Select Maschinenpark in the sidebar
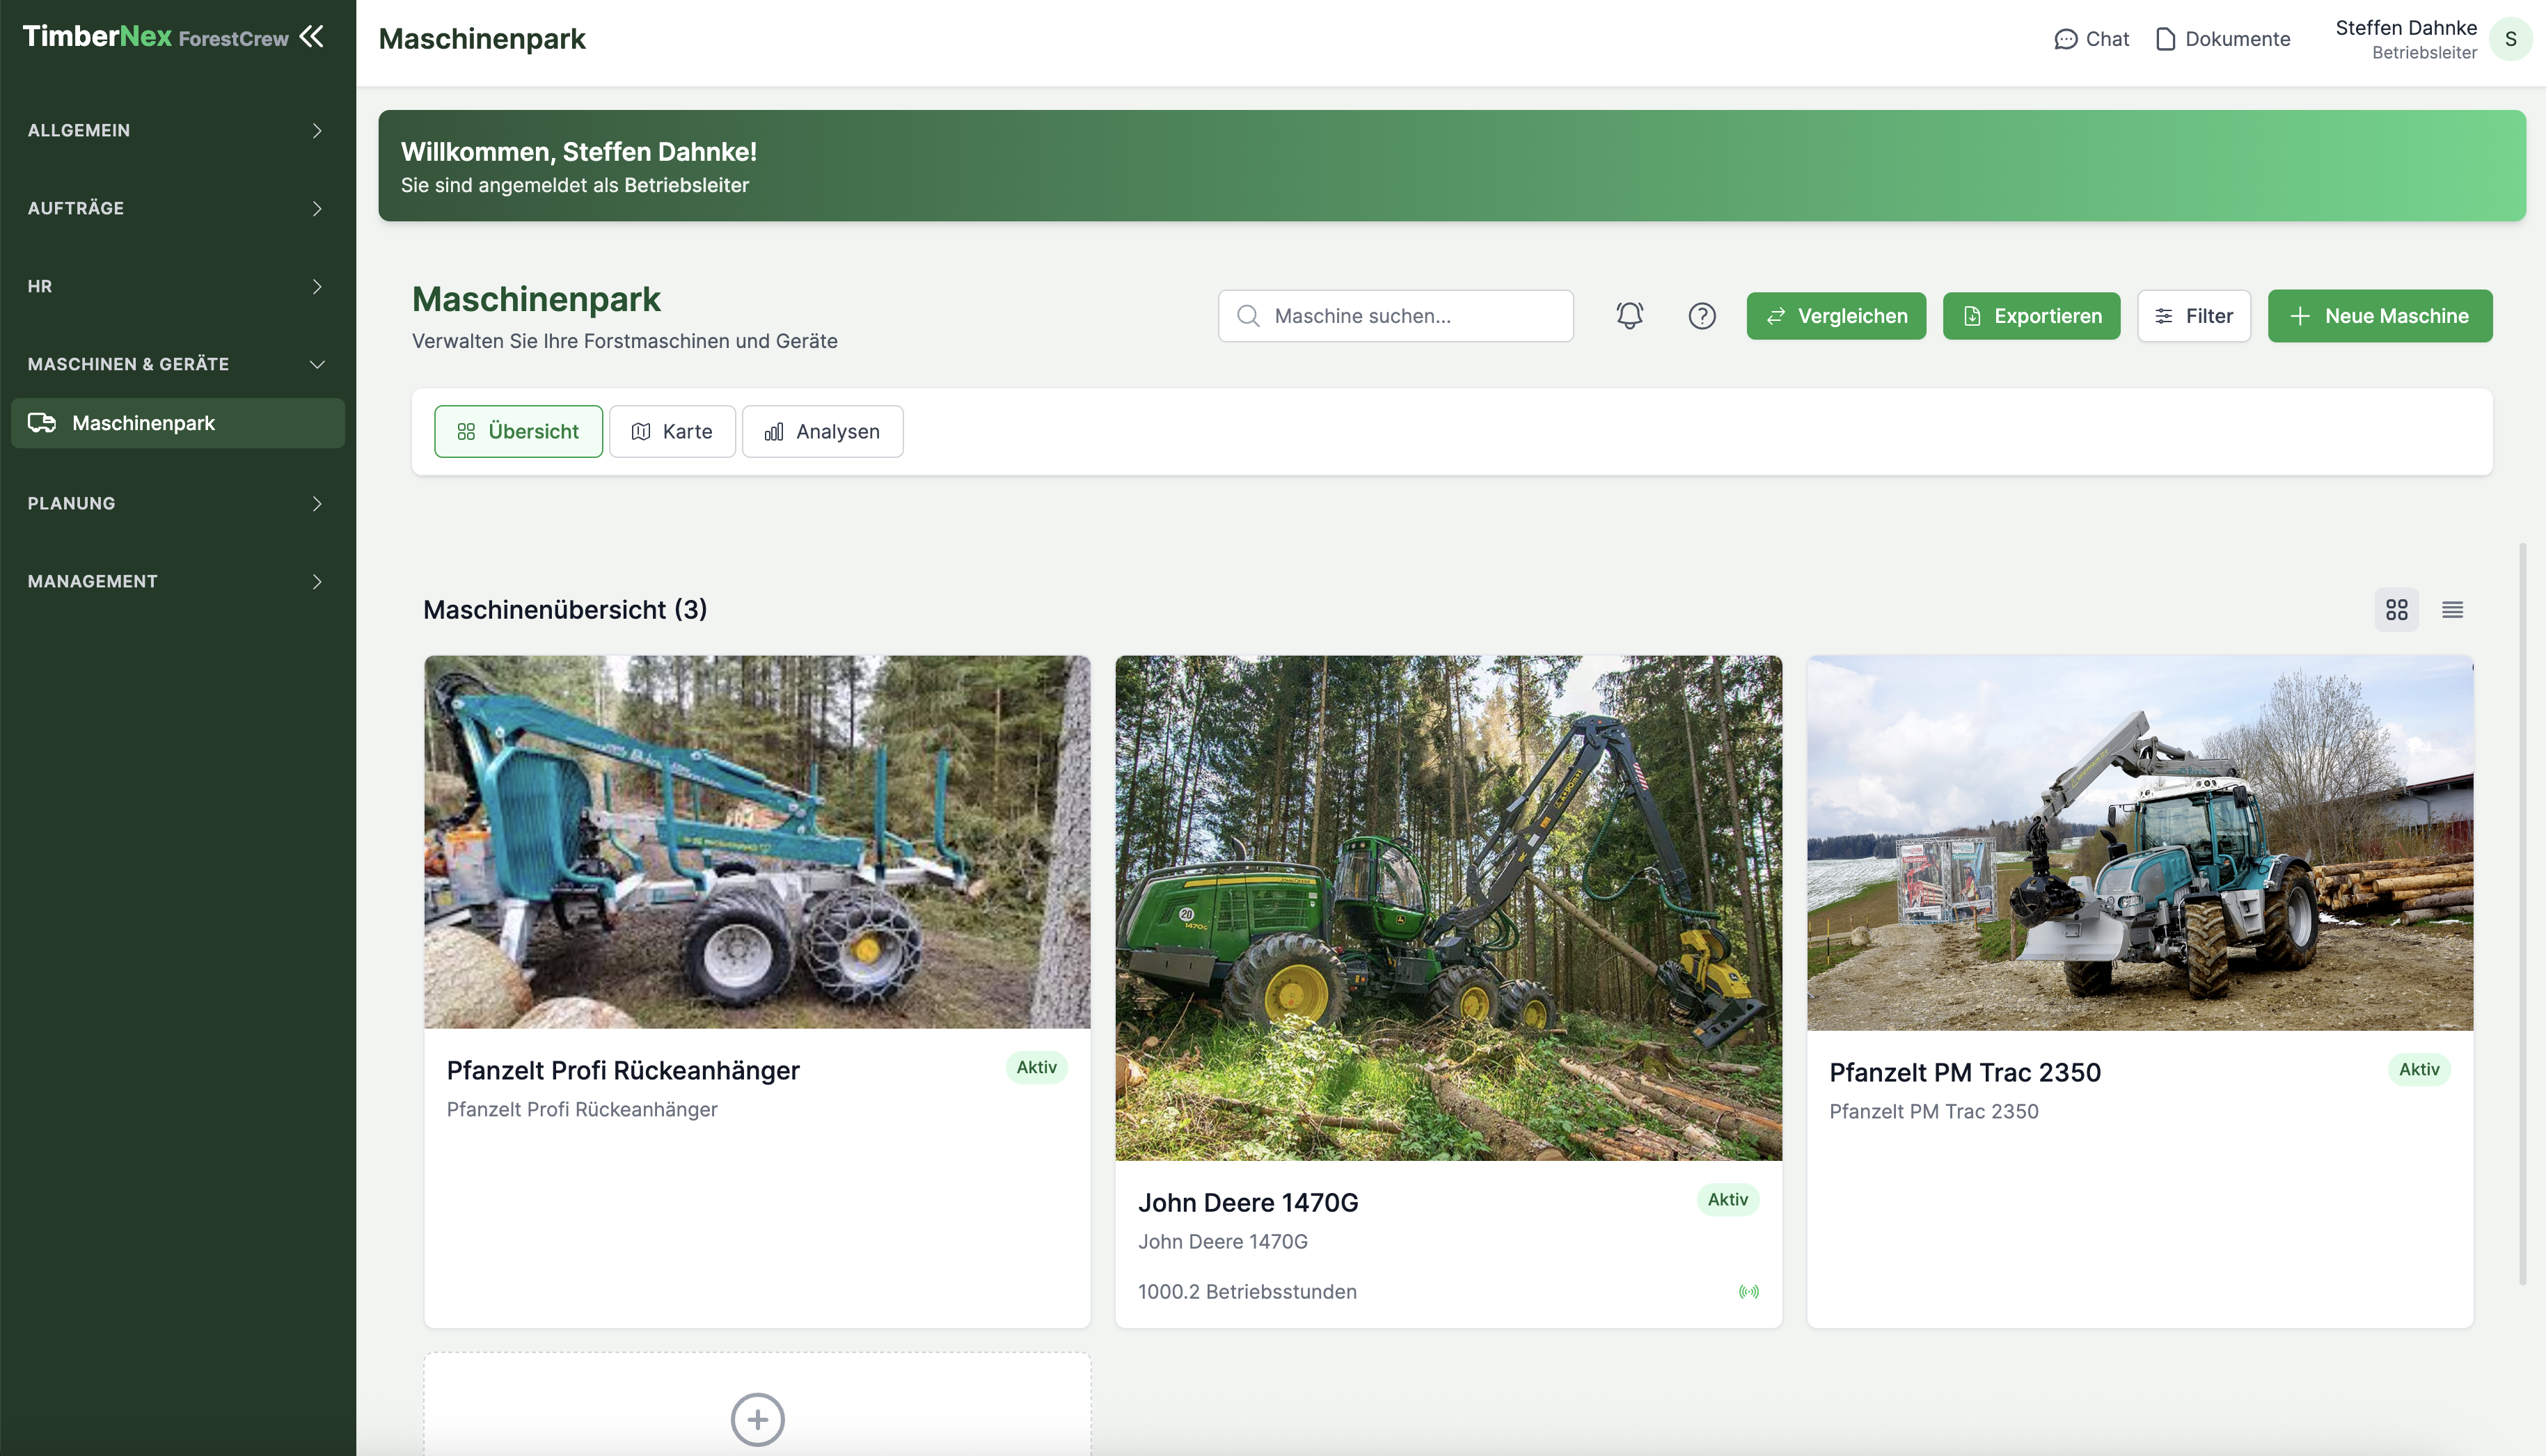2546x1456 pixels. tap(178, 423)
